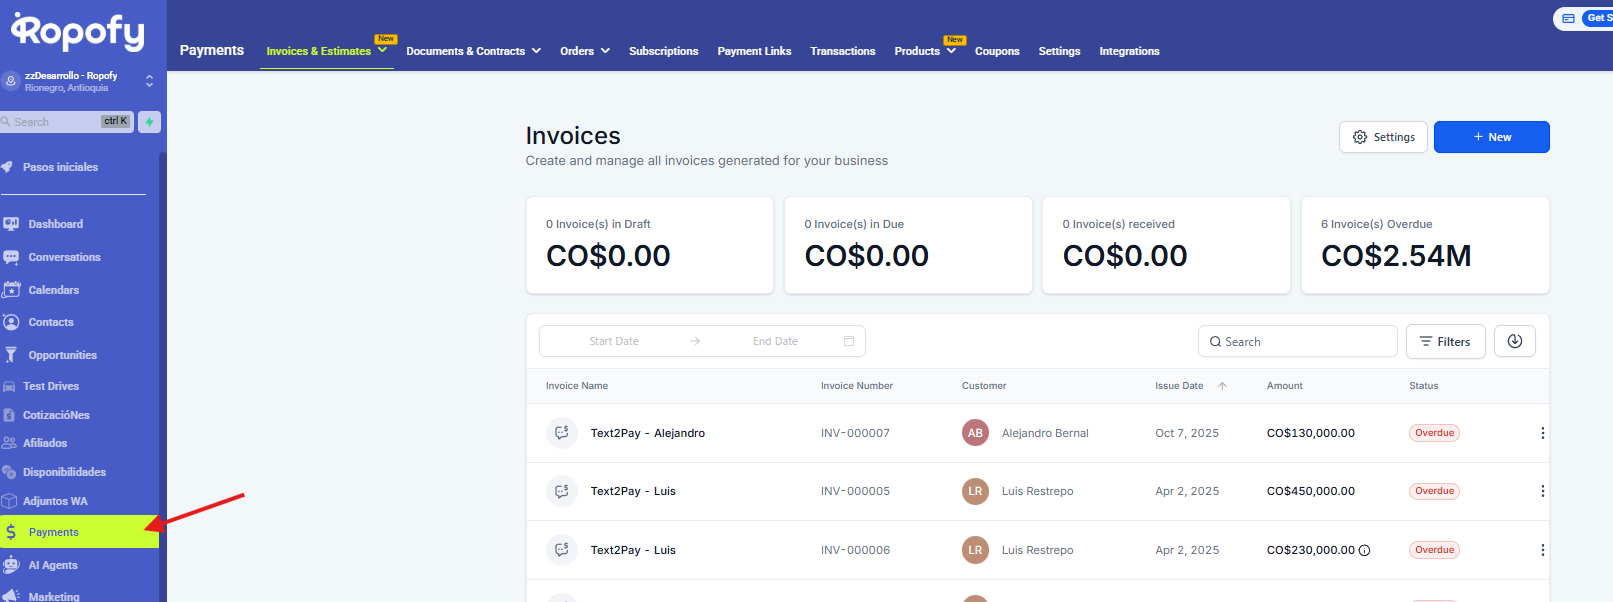This screenshot has width=1613, height=602.
Task: Open Conversations from the sidebar
Action: click(64, 257)
